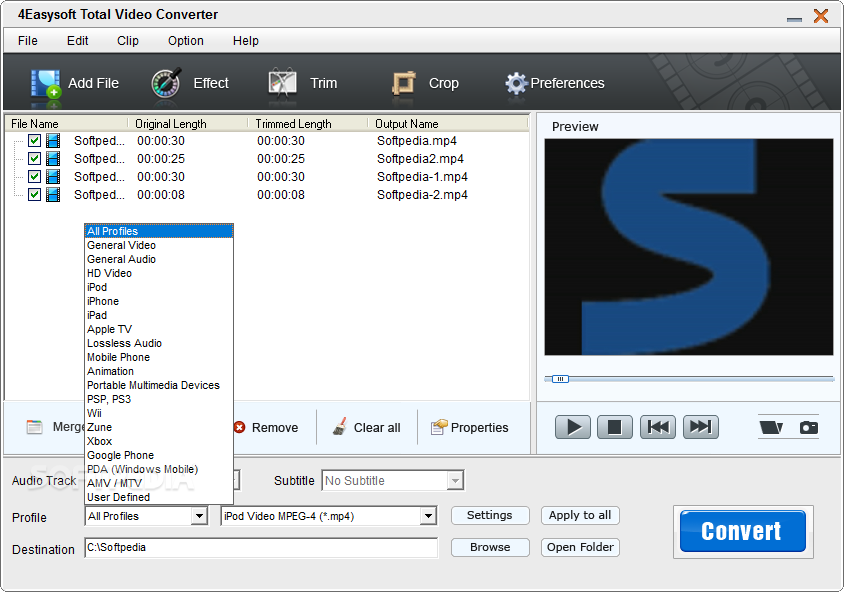Image resolution: width=844 pixels, height=592 pixels.
Task: Open the Option menu
Action: [186, 41]
